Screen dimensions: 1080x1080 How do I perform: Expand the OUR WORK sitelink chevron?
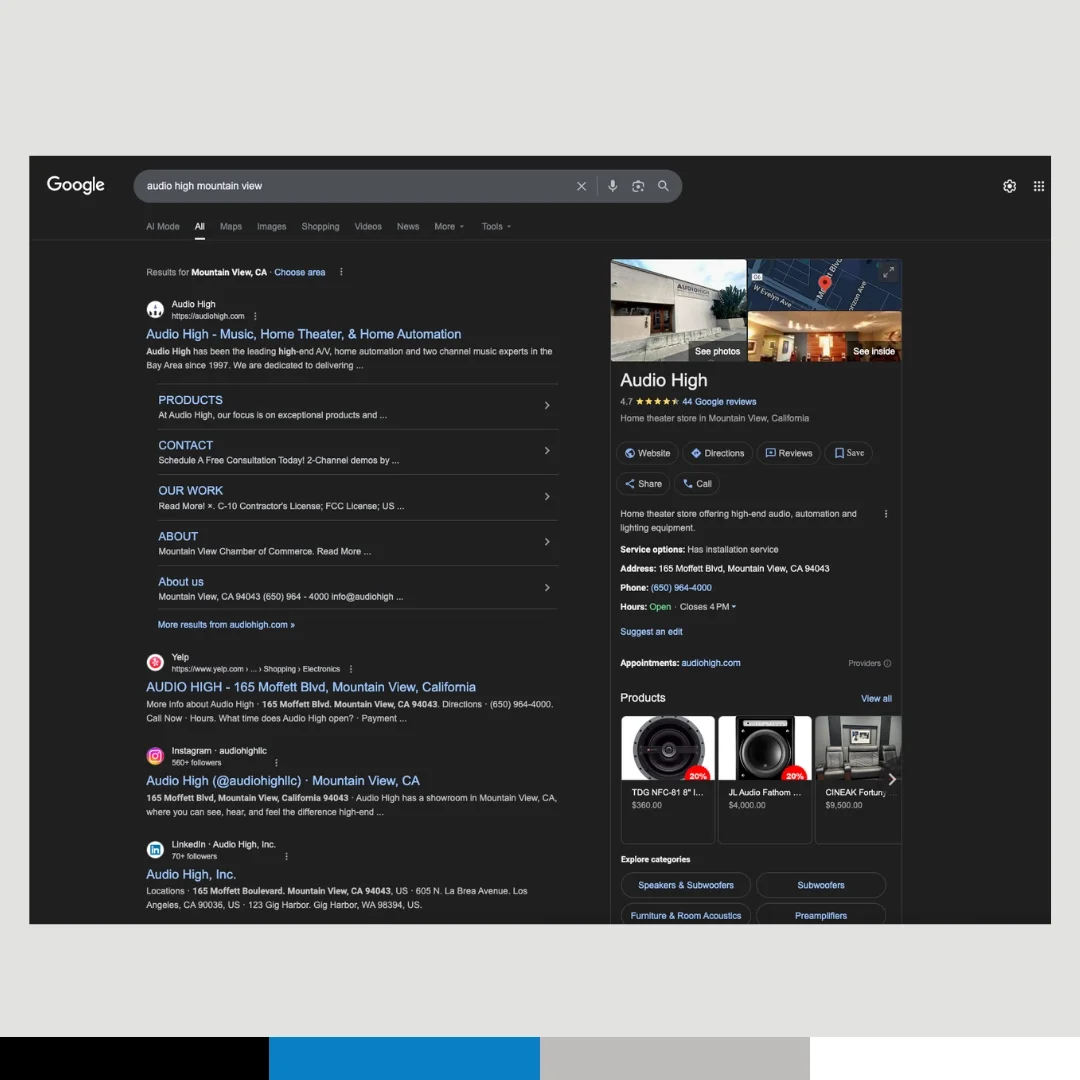point(547,496)
